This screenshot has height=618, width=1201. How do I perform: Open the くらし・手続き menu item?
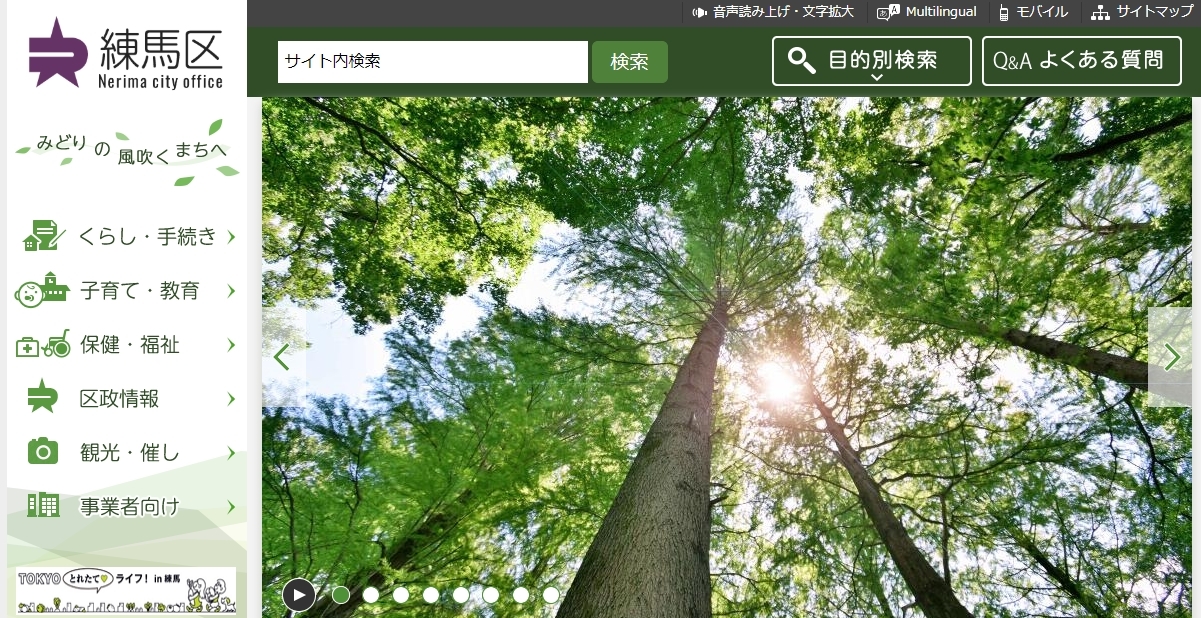click(x=127, y=237)
